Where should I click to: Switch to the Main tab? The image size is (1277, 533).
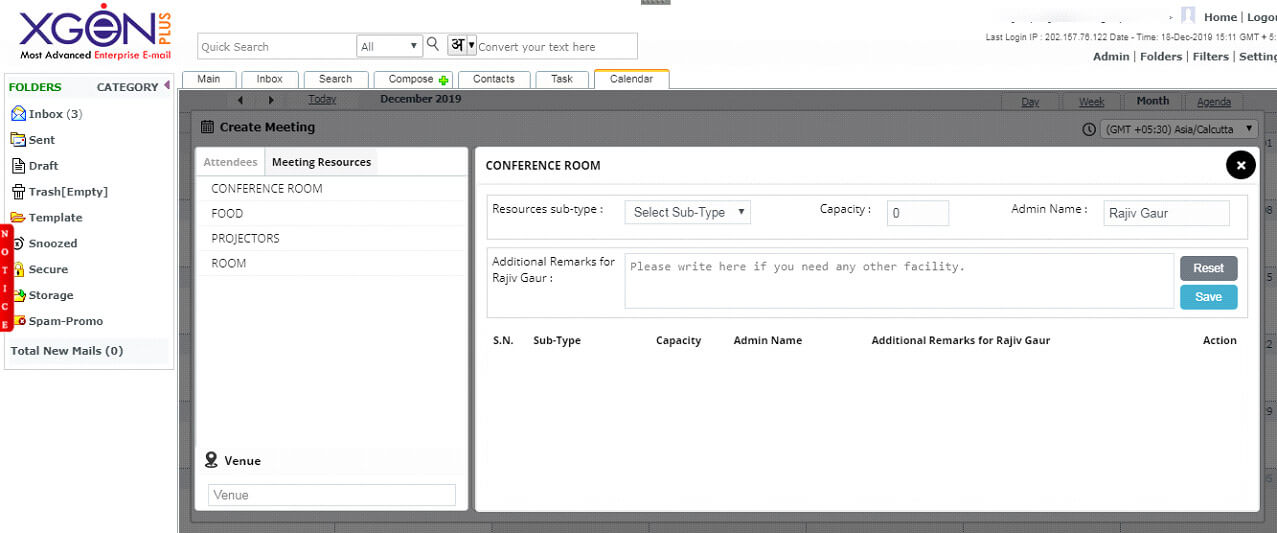pyautogui.click(x=209, y=79)
